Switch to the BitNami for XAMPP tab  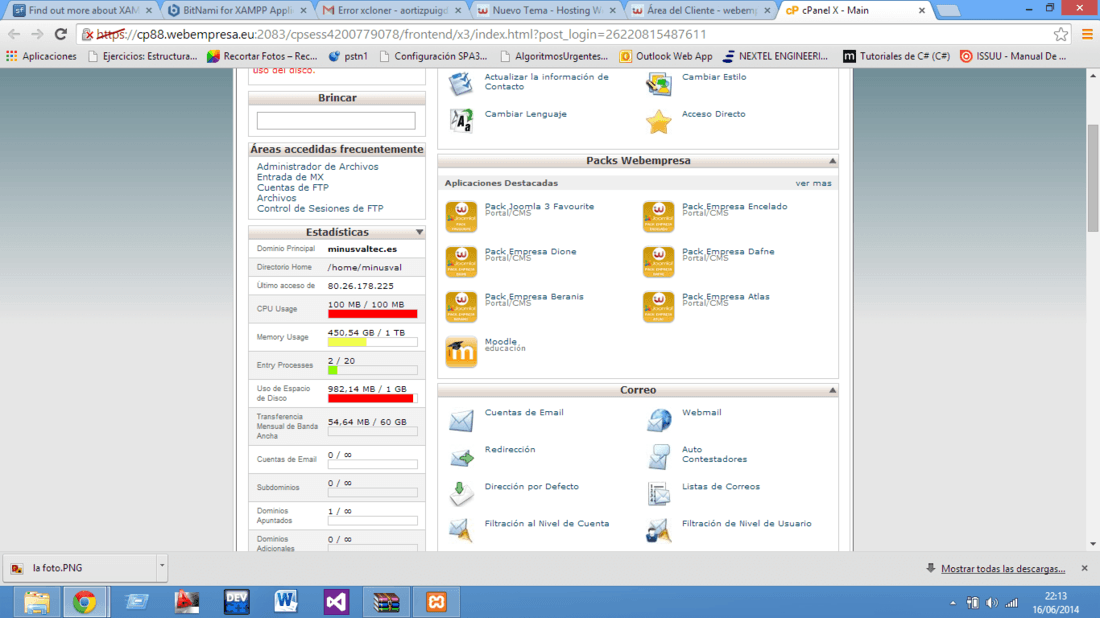(239, 11)
